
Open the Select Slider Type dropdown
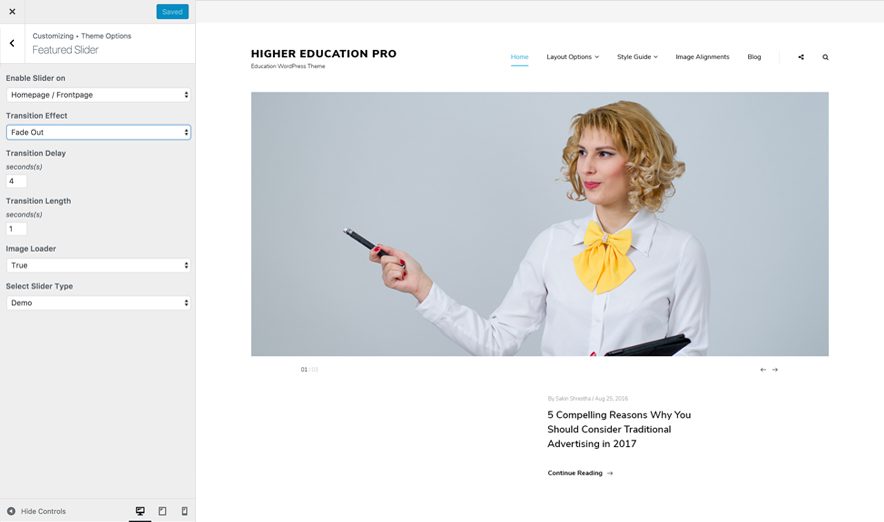(98, 302)
